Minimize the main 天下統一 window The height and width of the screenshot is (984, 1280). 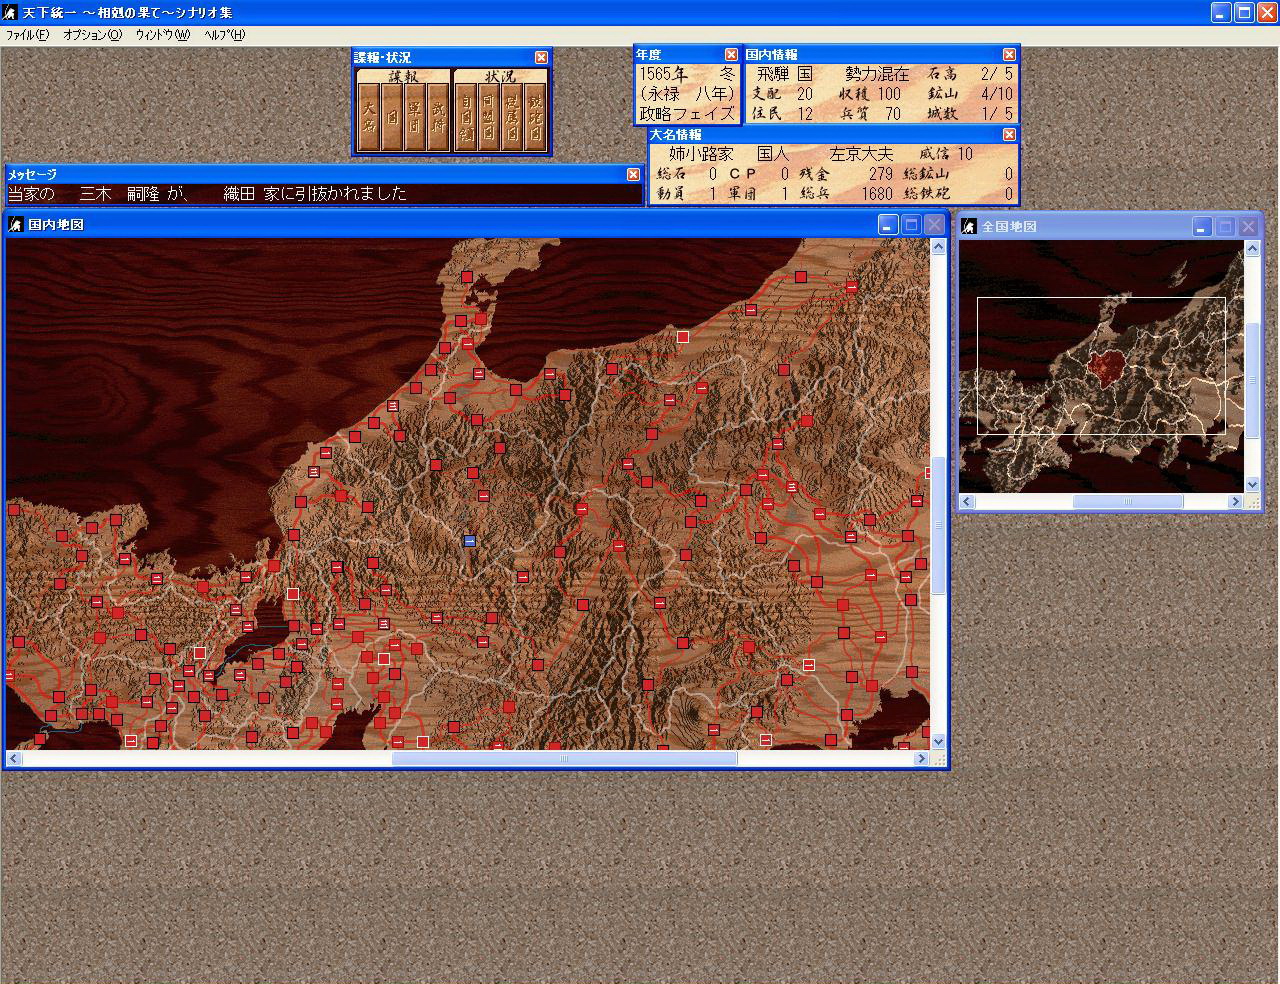tap(1221, 12)
